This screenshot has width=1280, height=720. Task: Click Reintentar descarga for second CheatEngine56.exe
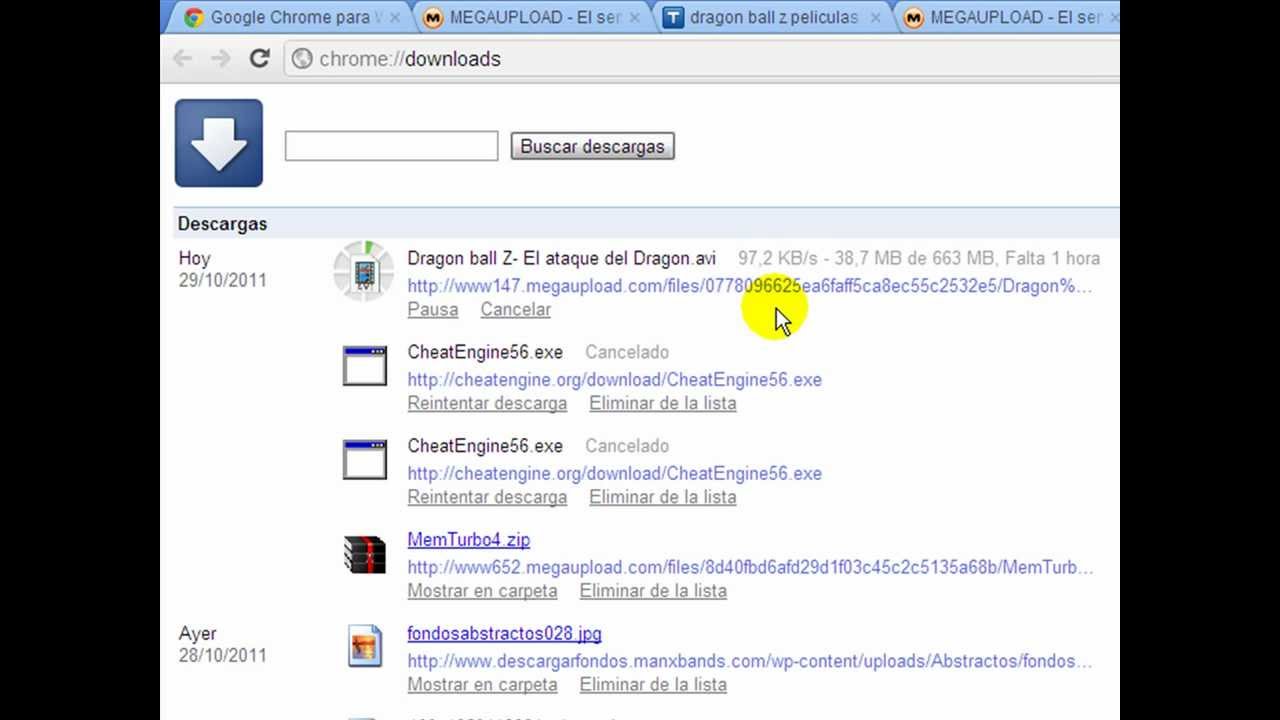click(x=487, y=498)
